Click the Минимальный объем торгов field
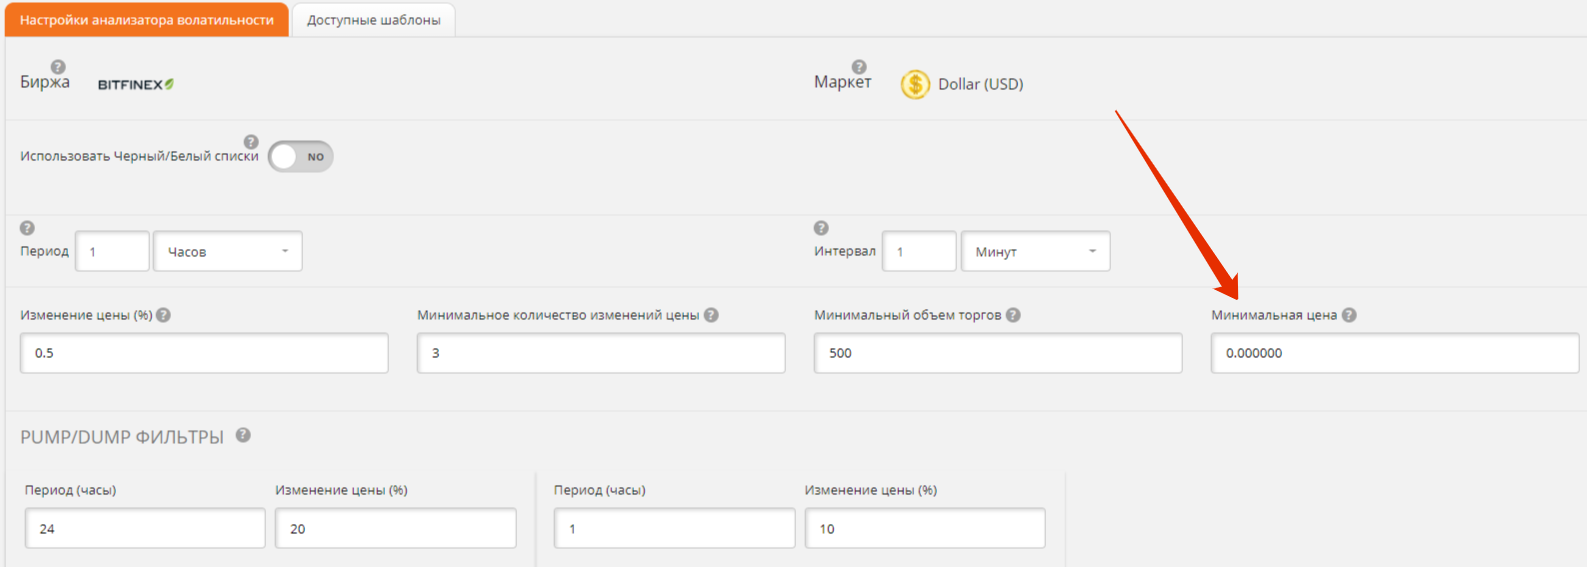 tap(997, 353)
